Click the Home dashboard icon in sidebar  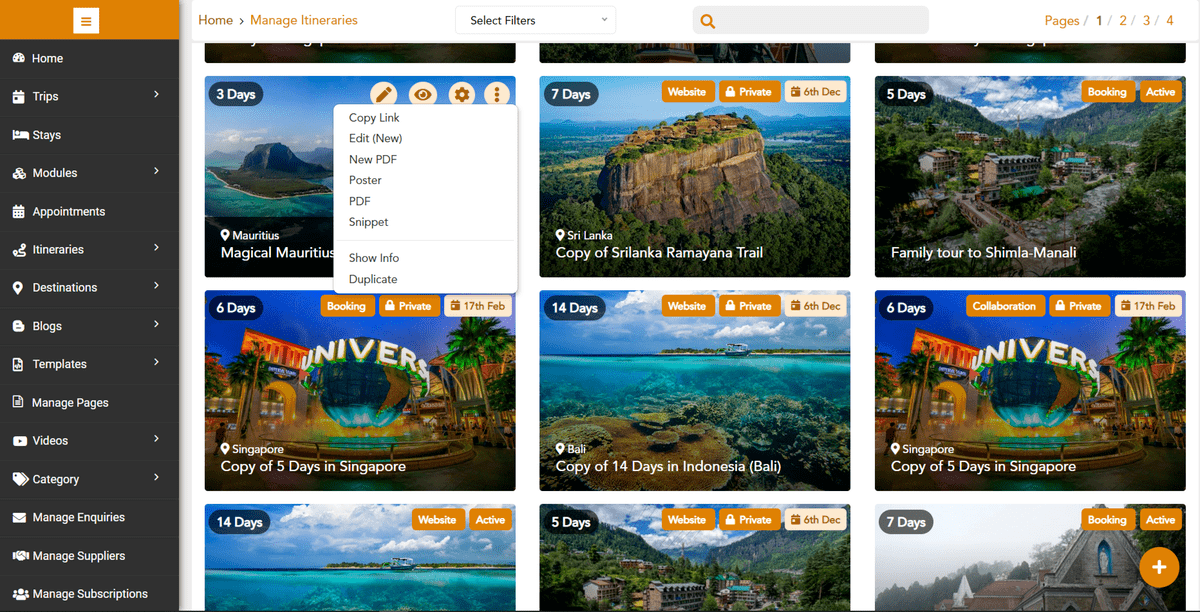pyautogui.click(x=19, y=58)
